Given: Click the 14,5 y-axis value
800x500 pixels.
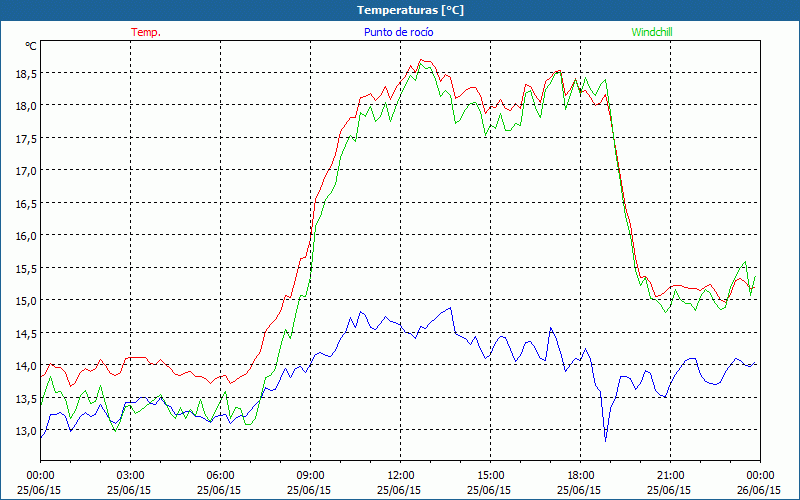Looking at the screenshot, I should 26,333.
